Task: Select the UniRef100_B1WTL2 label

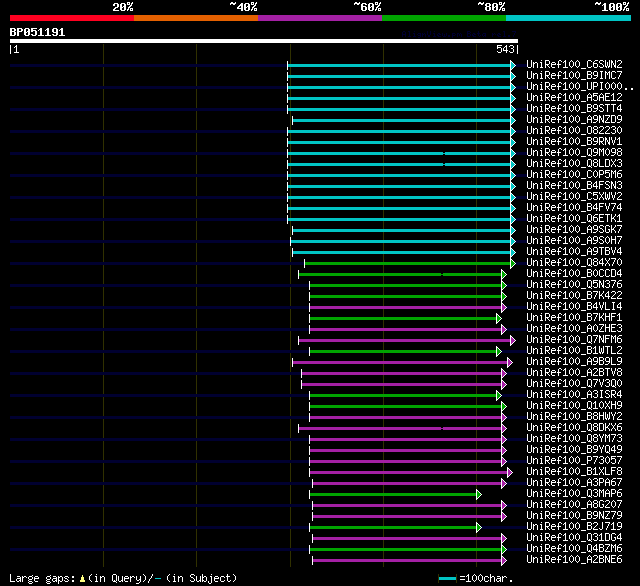Action: [x=574, y=351]
